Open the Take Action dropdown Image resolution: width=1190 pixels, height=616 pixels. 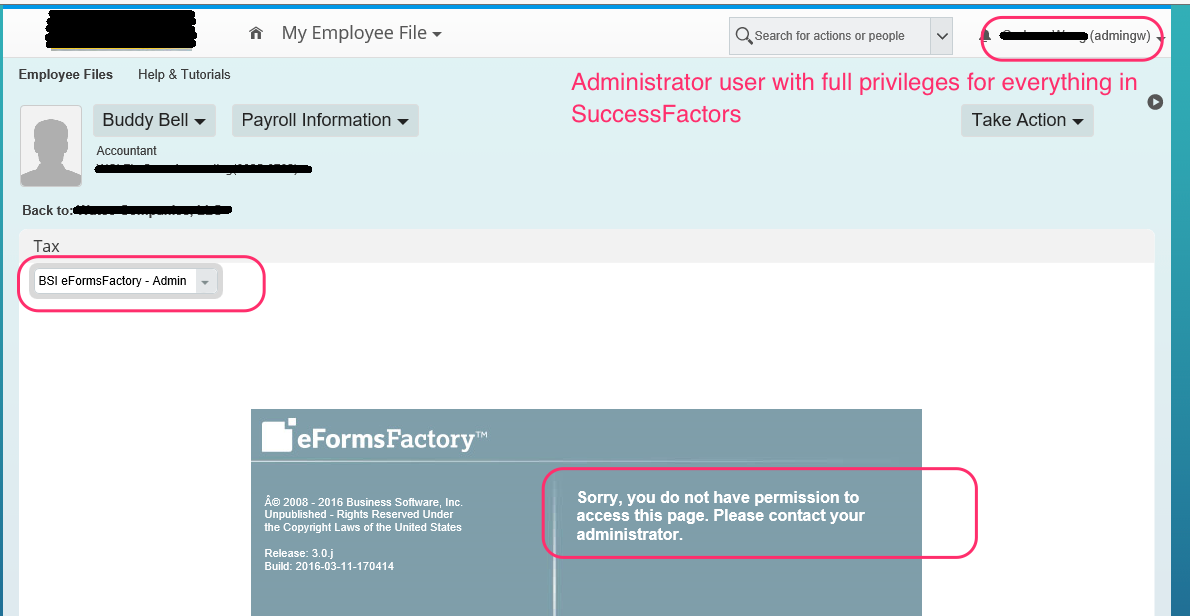(x=1027, y=121)
